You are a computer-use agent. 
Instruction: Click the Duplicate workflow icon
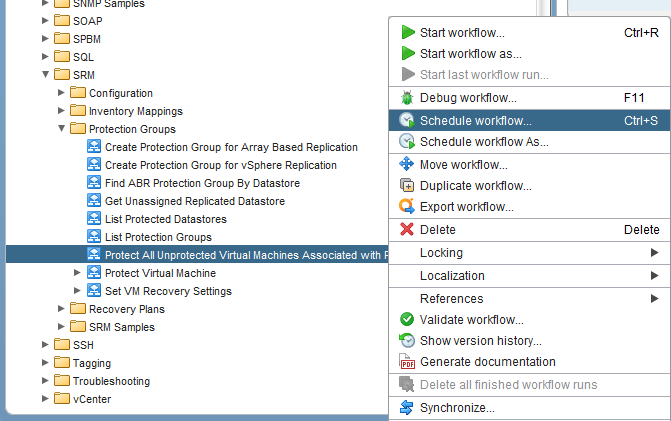click(x=407, y=186)
